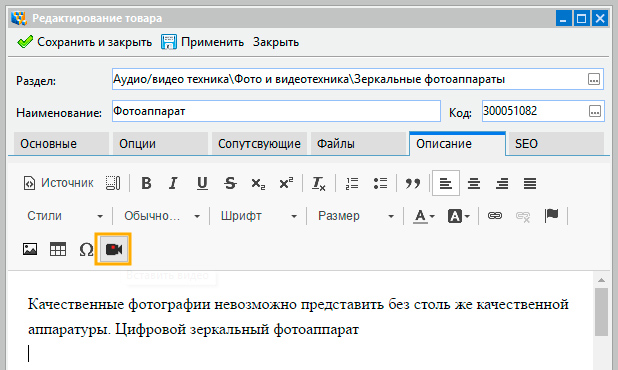Click Сохранить и закрыть
The height and width of the screenshot is (370, 618).
[x=85, y=42]
